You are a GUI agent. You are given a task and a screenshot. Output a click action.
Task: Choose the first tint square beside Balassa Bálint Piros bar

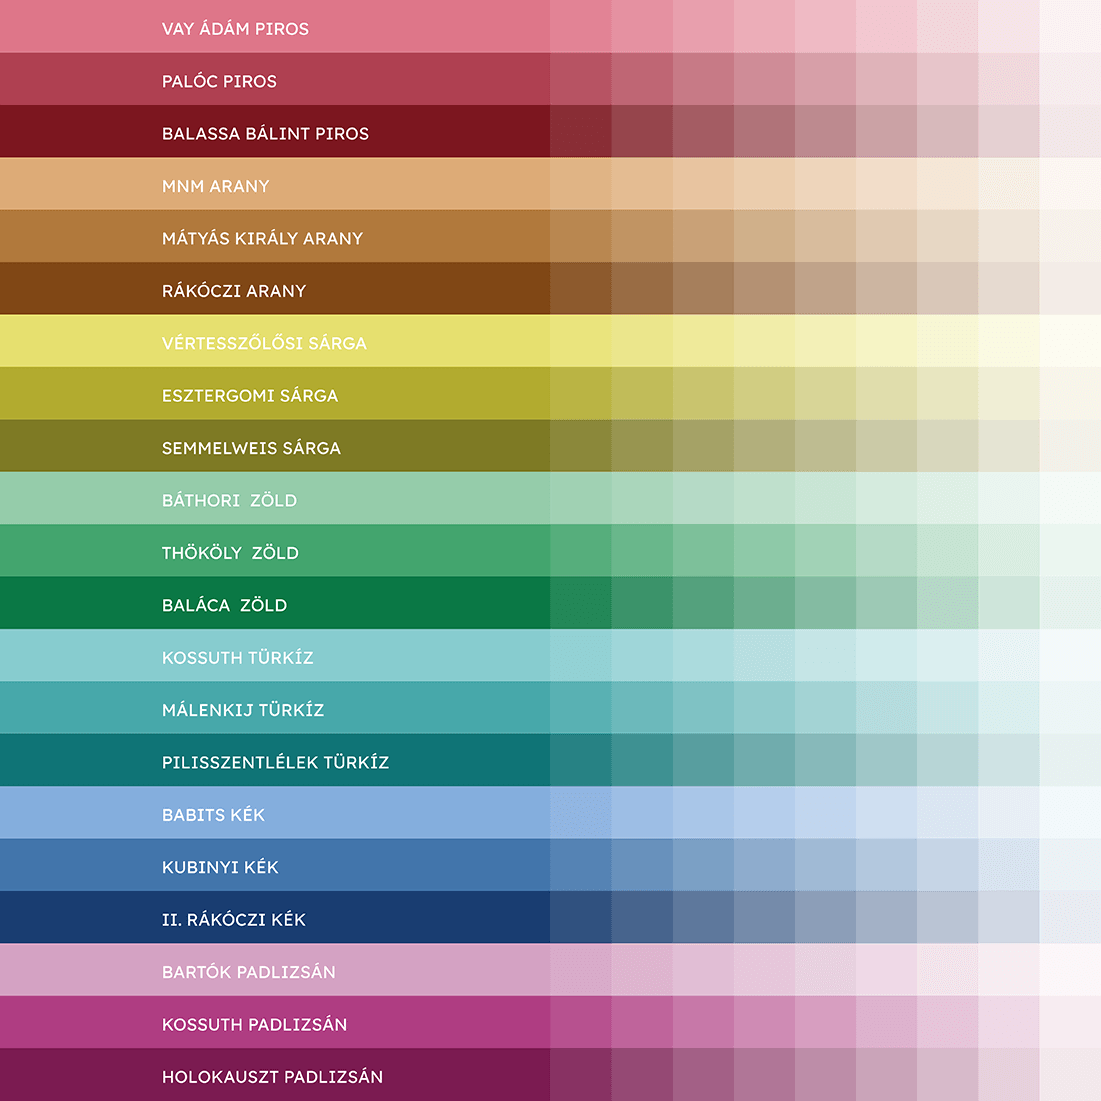(x=581, y=131)
